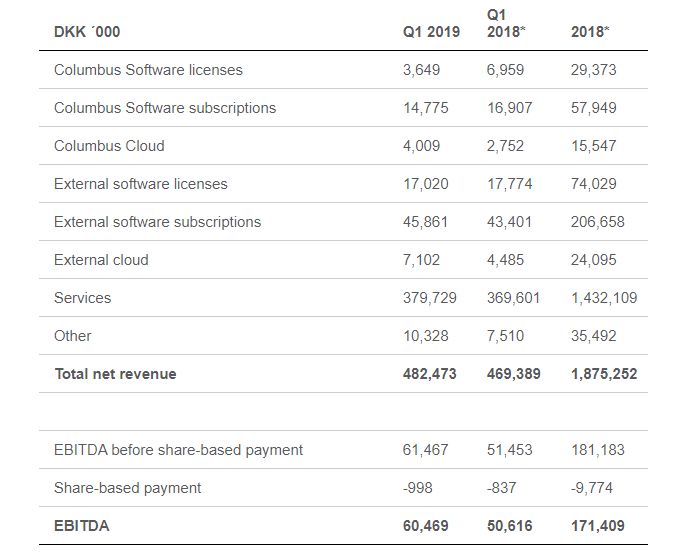The image size is (695, 554).
Task: Click the bold EBITDA row label
Action: pos(82,526)
